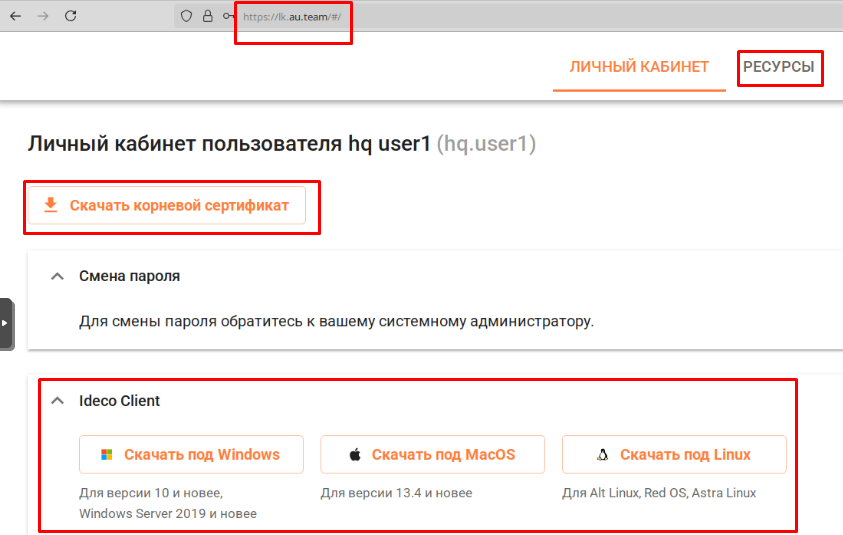The width and height of the screenshot is (843, 535).
Task: Click the Apple logo on MacOS button
Action: coord(355,455)
